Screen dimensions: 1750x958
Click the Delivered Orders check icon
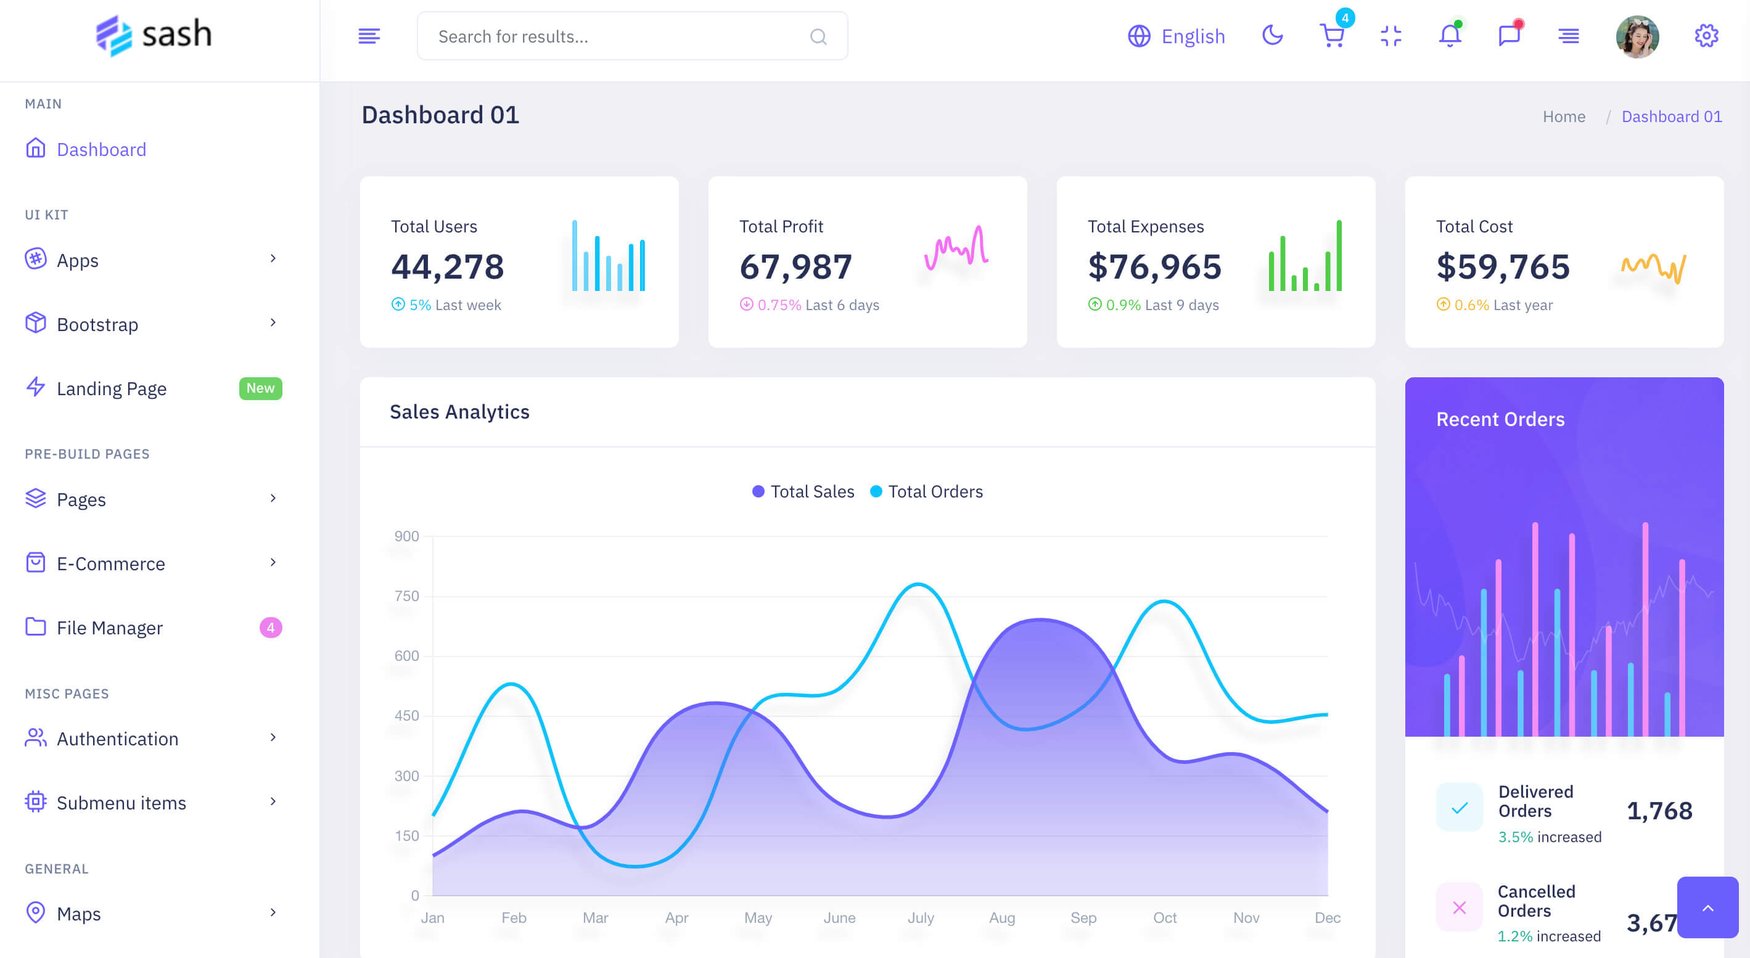1460,807
